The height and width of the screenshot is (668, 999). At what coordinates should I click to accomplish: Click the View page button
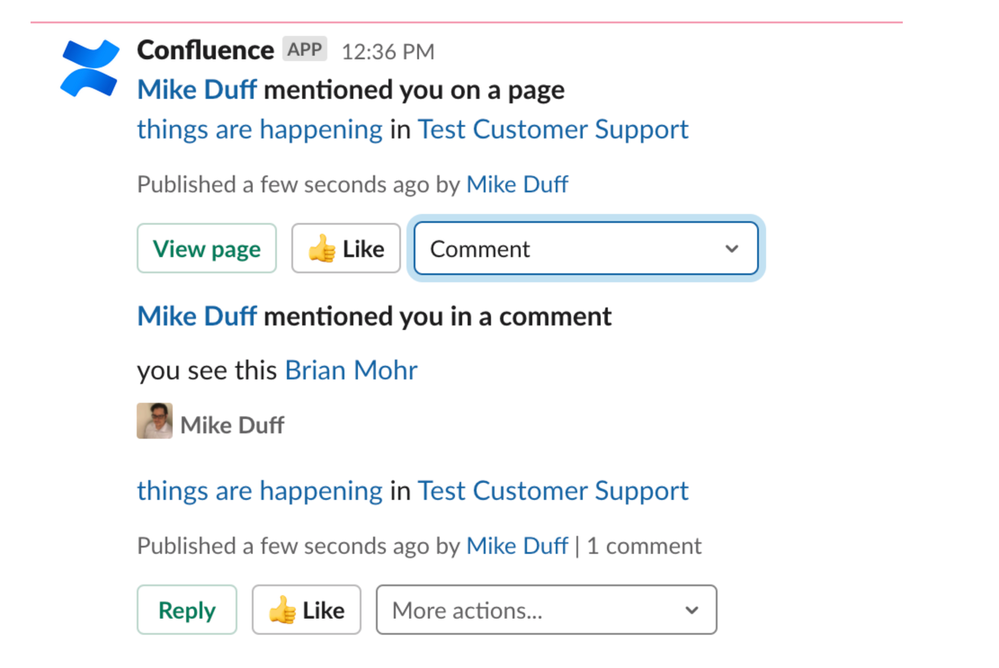pyautogui.click(x=206, y=249)
